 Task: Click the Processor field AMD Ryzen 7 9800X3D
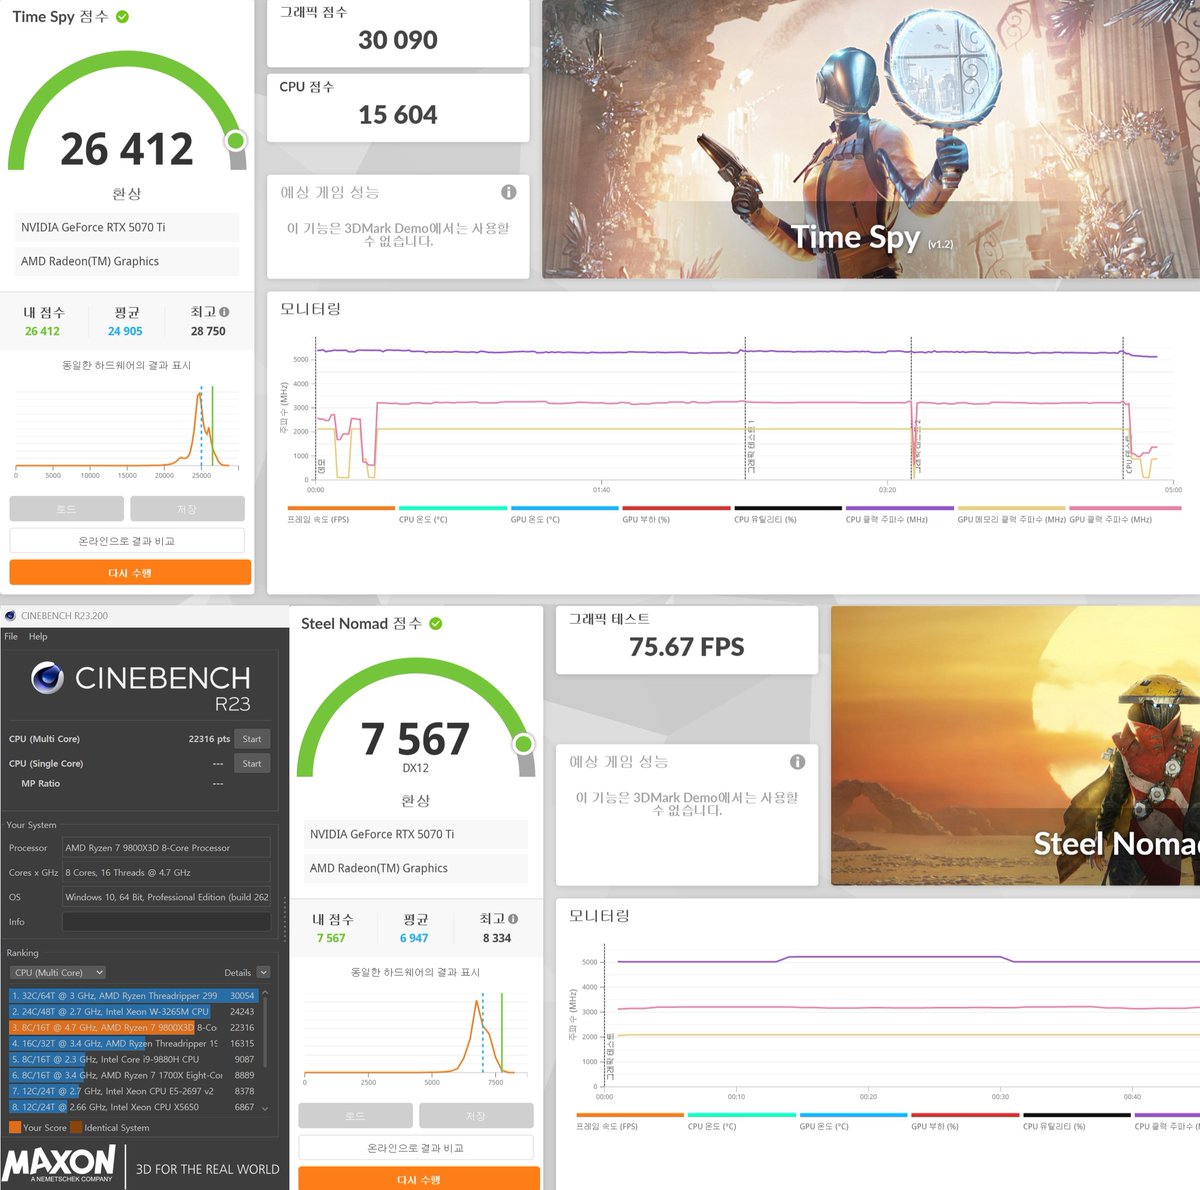point(166,848)
